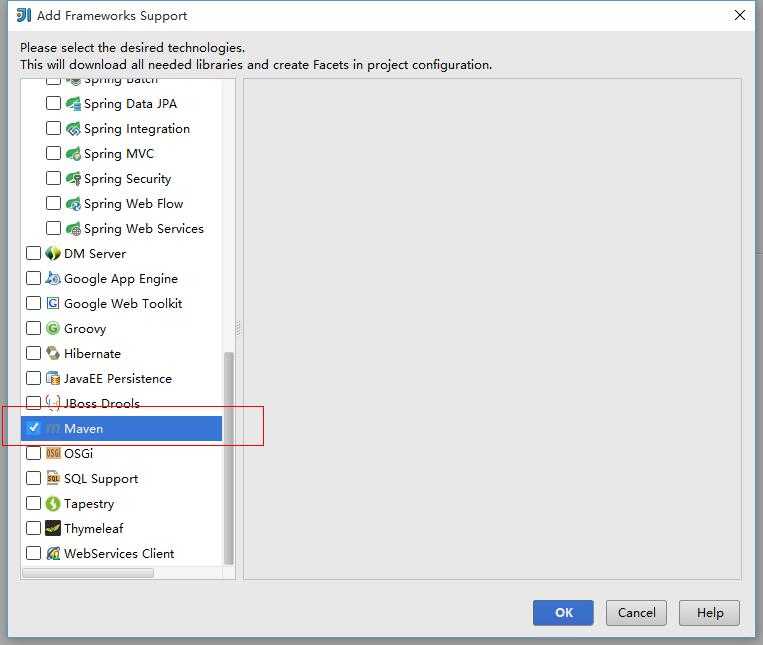Close the Add Frameworks Support dialog

coord(740,15)
